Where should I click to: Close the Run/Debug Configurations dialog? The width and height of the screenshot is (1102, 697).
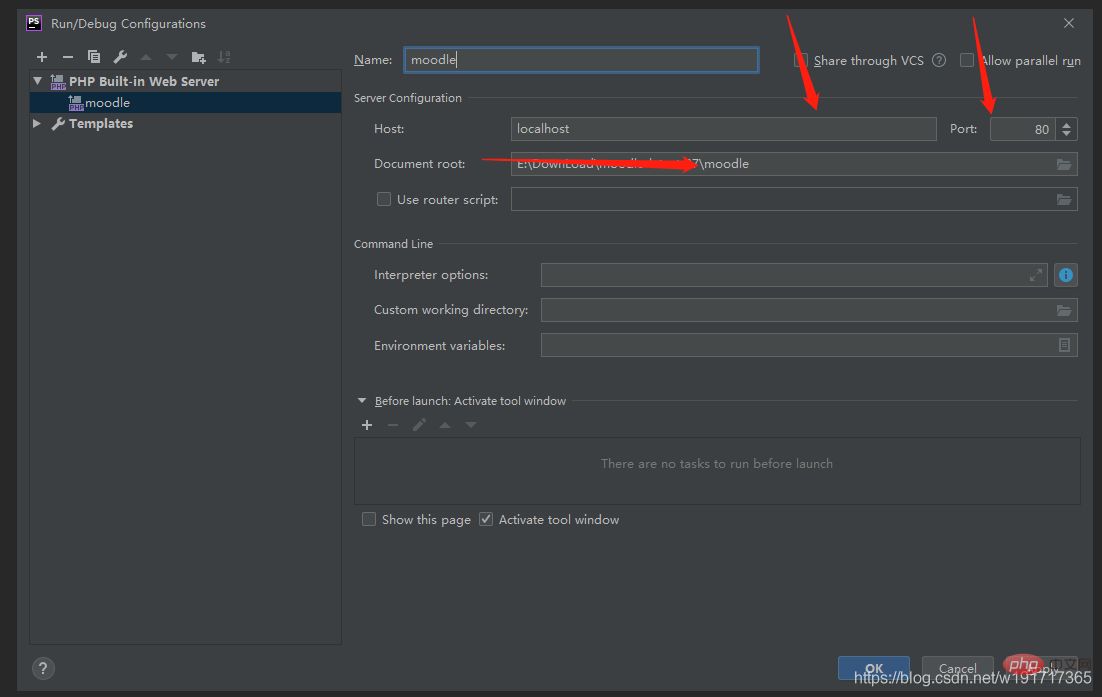coord(1069,23)
